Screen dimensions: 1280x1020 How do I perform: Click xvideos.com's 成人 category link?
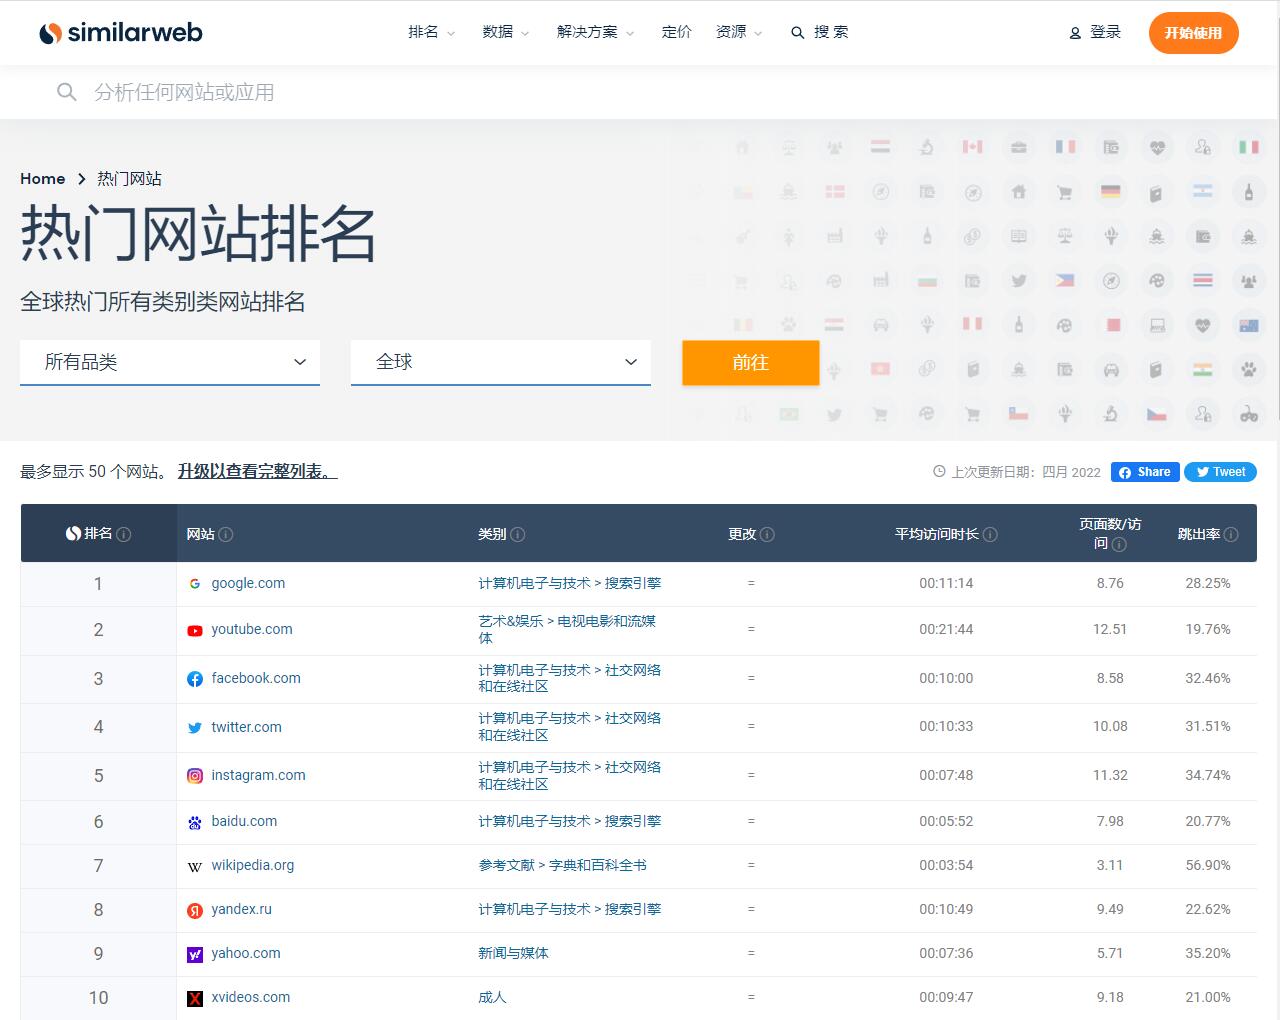[492, 997]
